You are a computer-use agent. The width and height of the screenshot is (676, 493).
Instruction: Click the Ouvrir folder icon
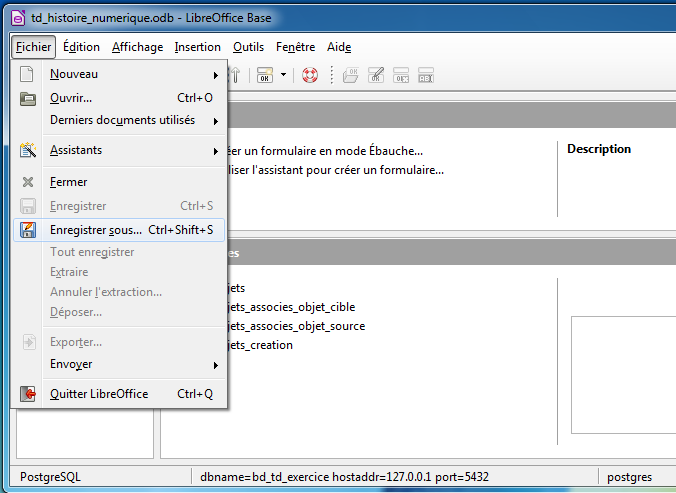[x=28, y=99]
